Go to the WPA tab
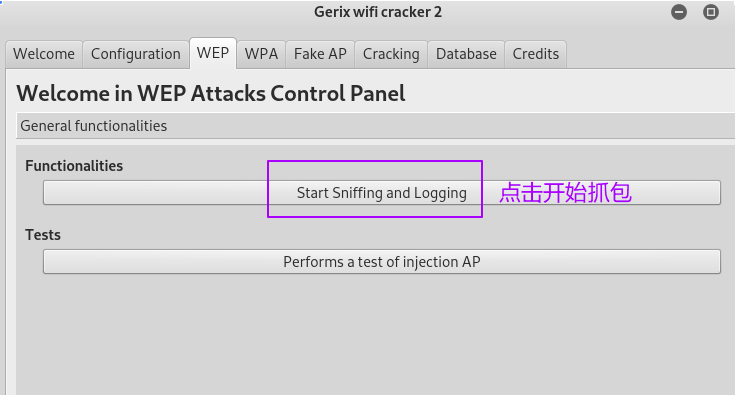The width and height of the screenshot is (735, 395). click(x=261, y=54)
